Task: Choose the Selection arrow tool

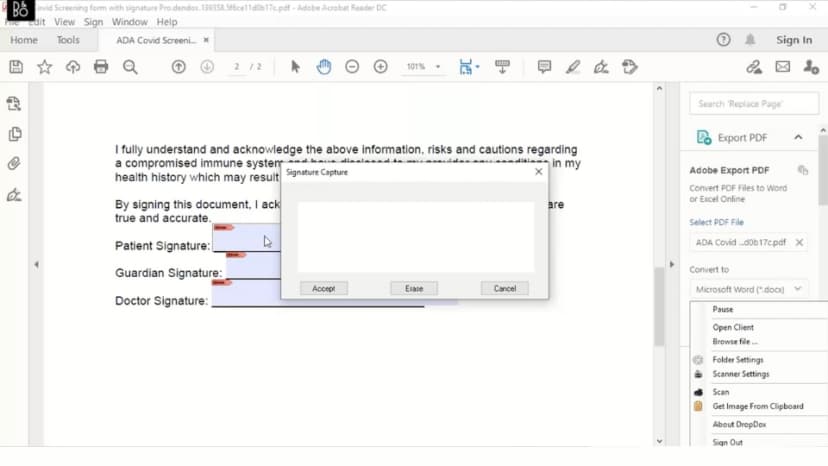Action: [295, 67]
